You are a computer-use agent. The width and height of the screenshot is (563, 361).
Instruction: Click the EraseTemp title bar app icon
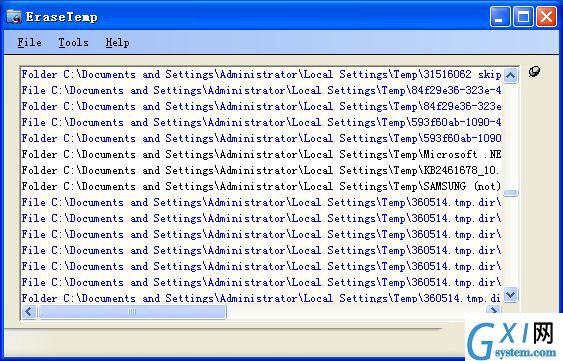[x=14, y=17]
